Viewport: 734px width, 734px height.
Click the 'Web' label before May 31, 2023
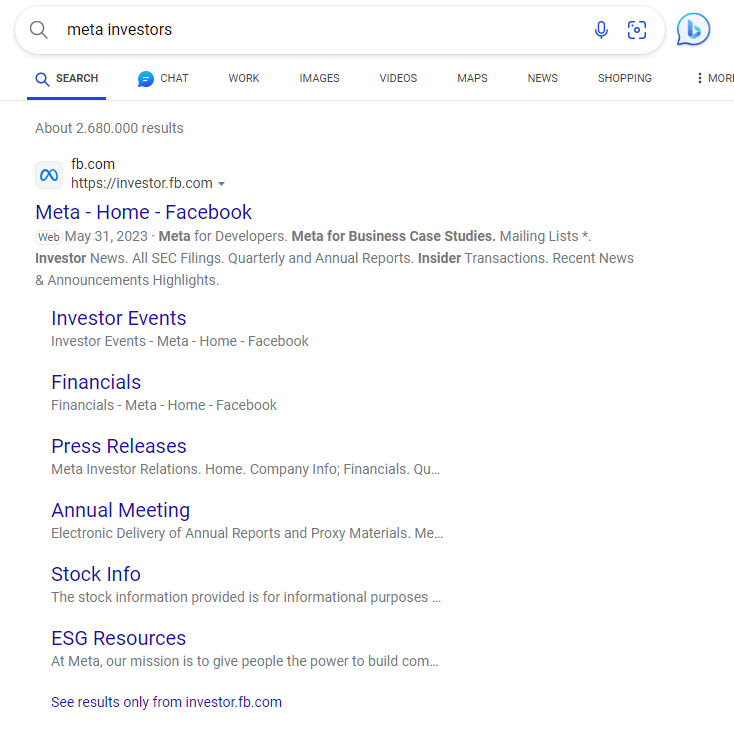click(x=49, y=237)
